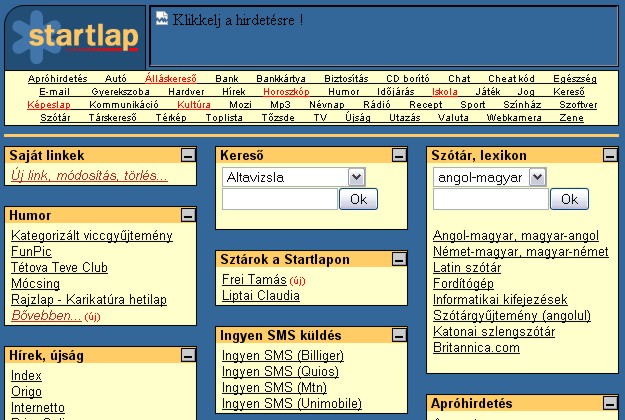Open the Internetto news link
This screenshot has width=625, height=420.
38,407
